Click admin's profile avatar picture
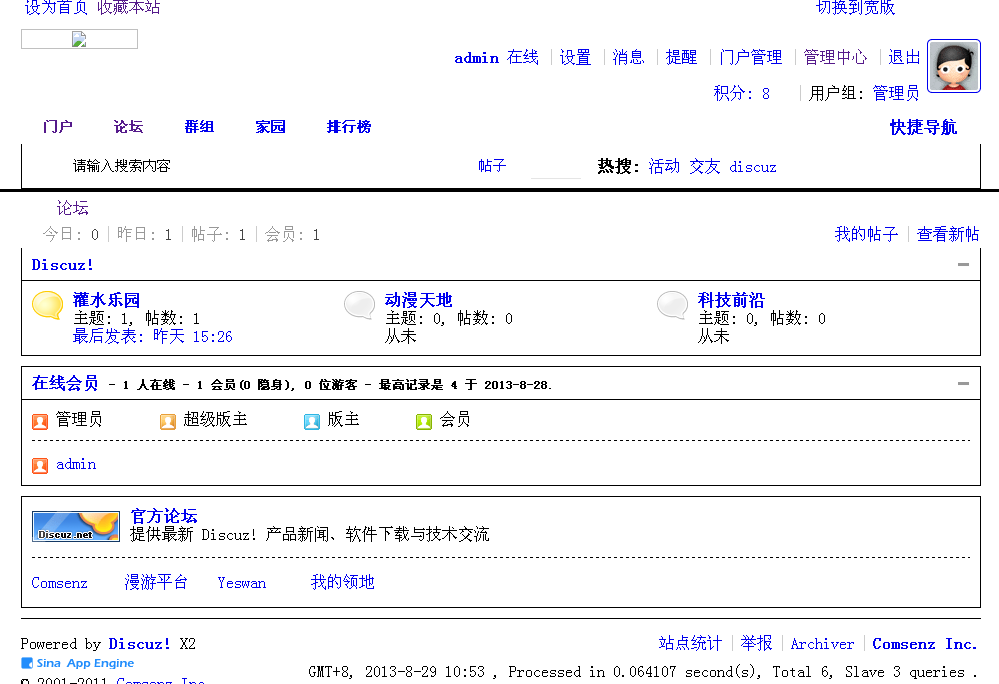Screen dimensions: 999x684 coord(953,65)
